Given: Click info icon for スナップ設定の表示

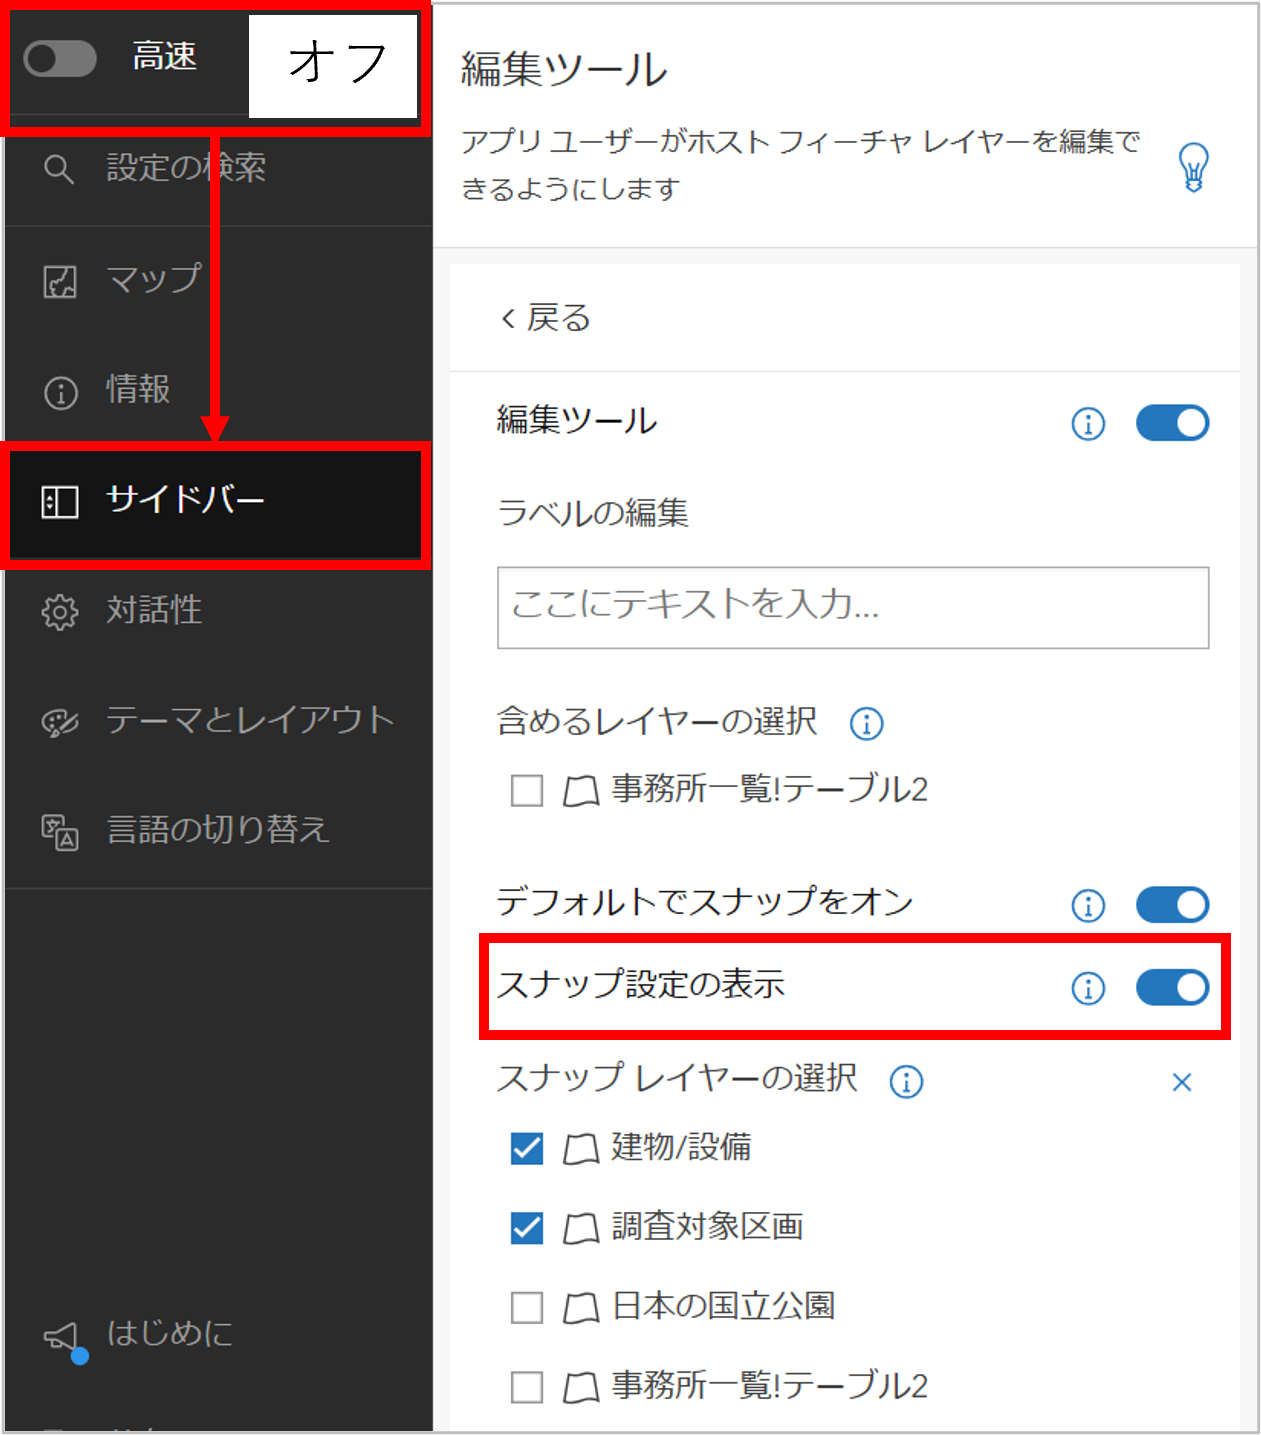Looking at the screenshot, I should point(1088,988).
